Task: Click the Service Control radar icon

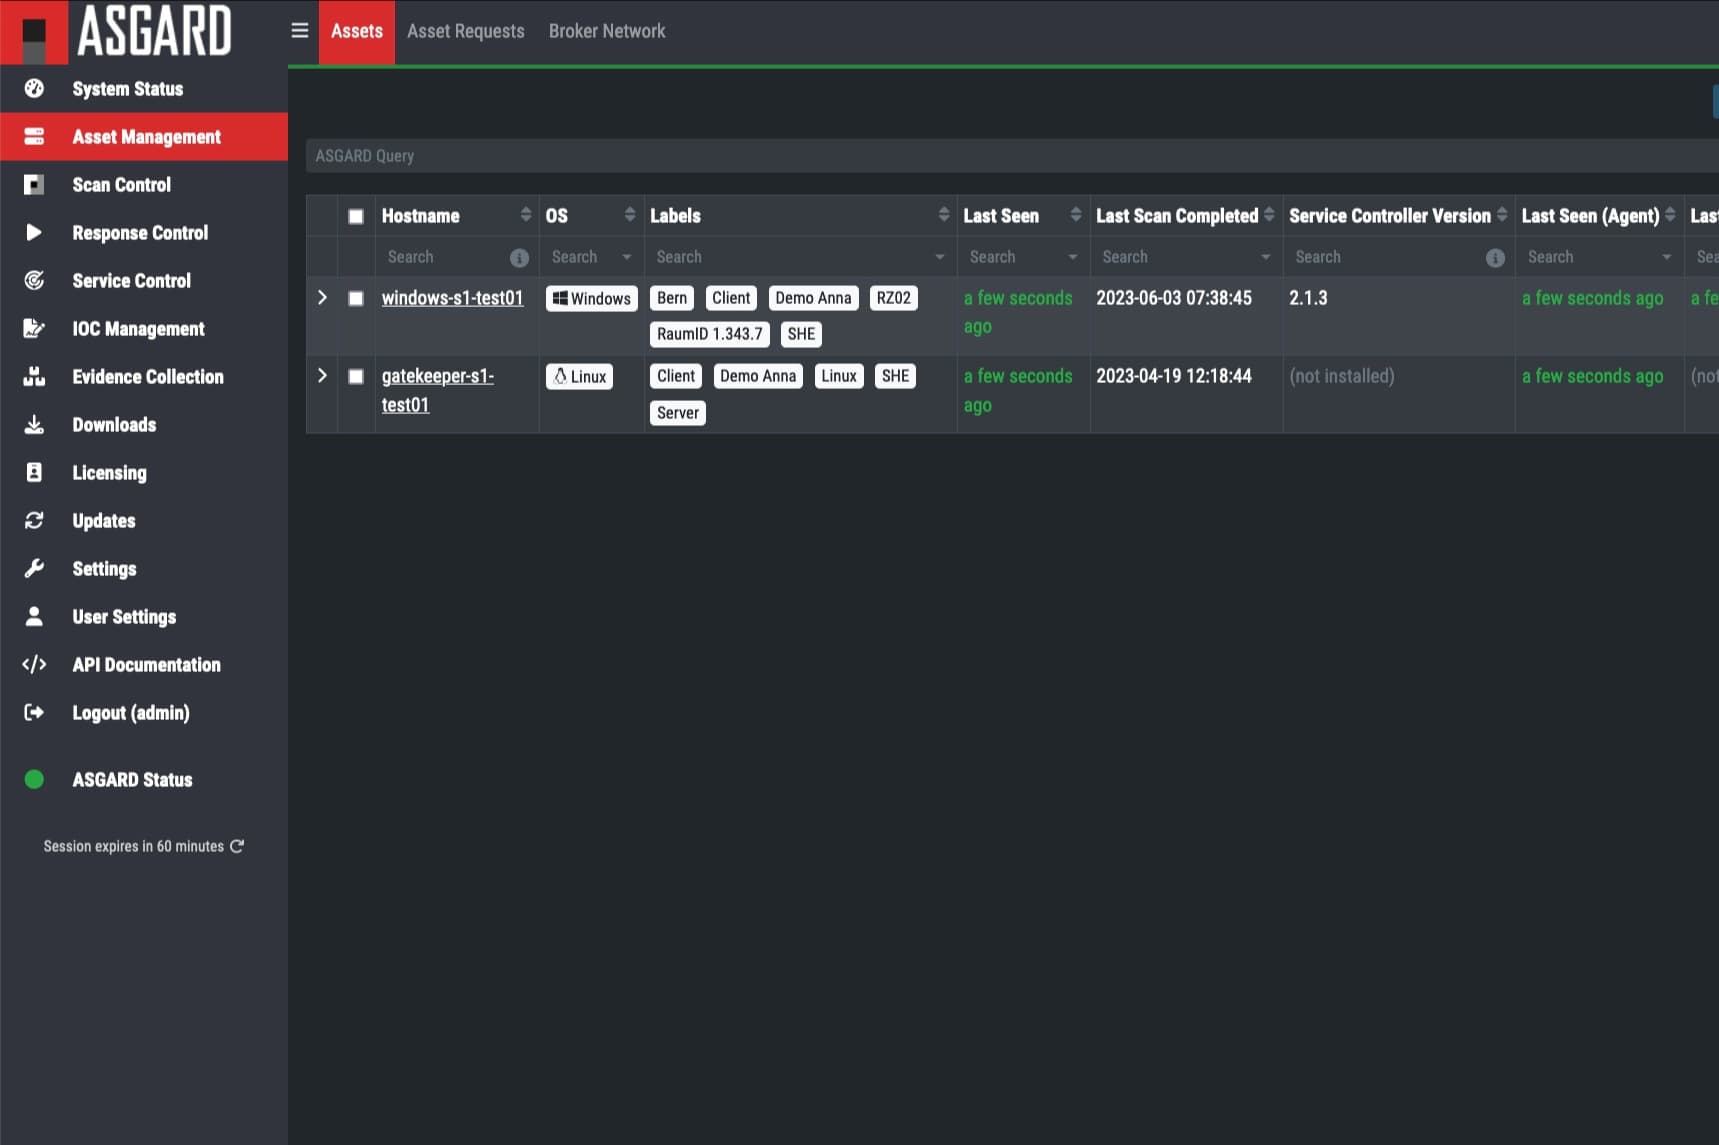Action: coord(34,280)
